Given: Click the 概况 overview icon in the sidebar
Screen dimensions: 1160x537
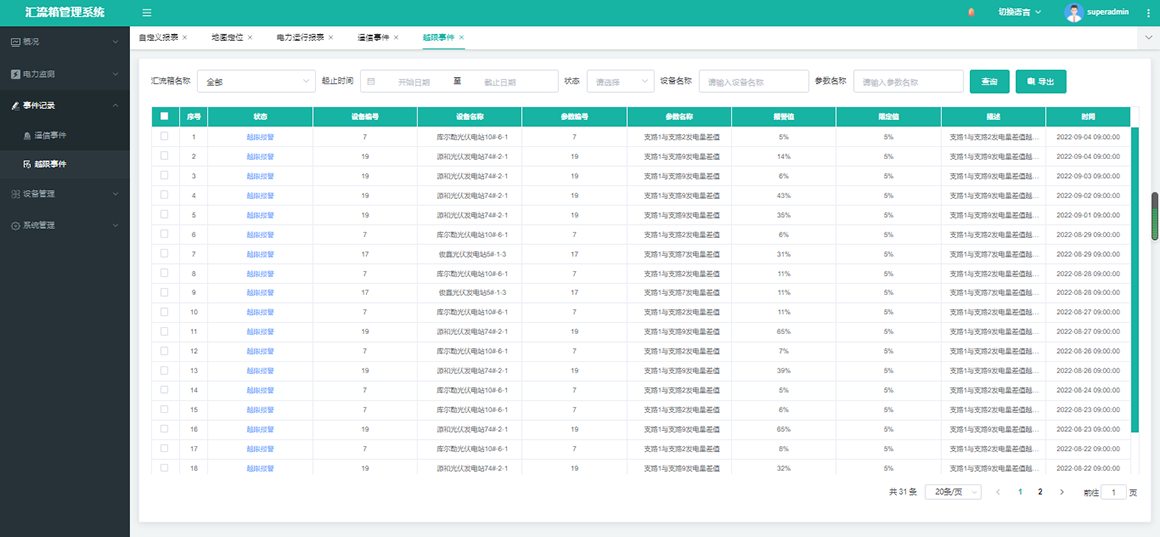Looking at the screenshot, I should point(16,42).
